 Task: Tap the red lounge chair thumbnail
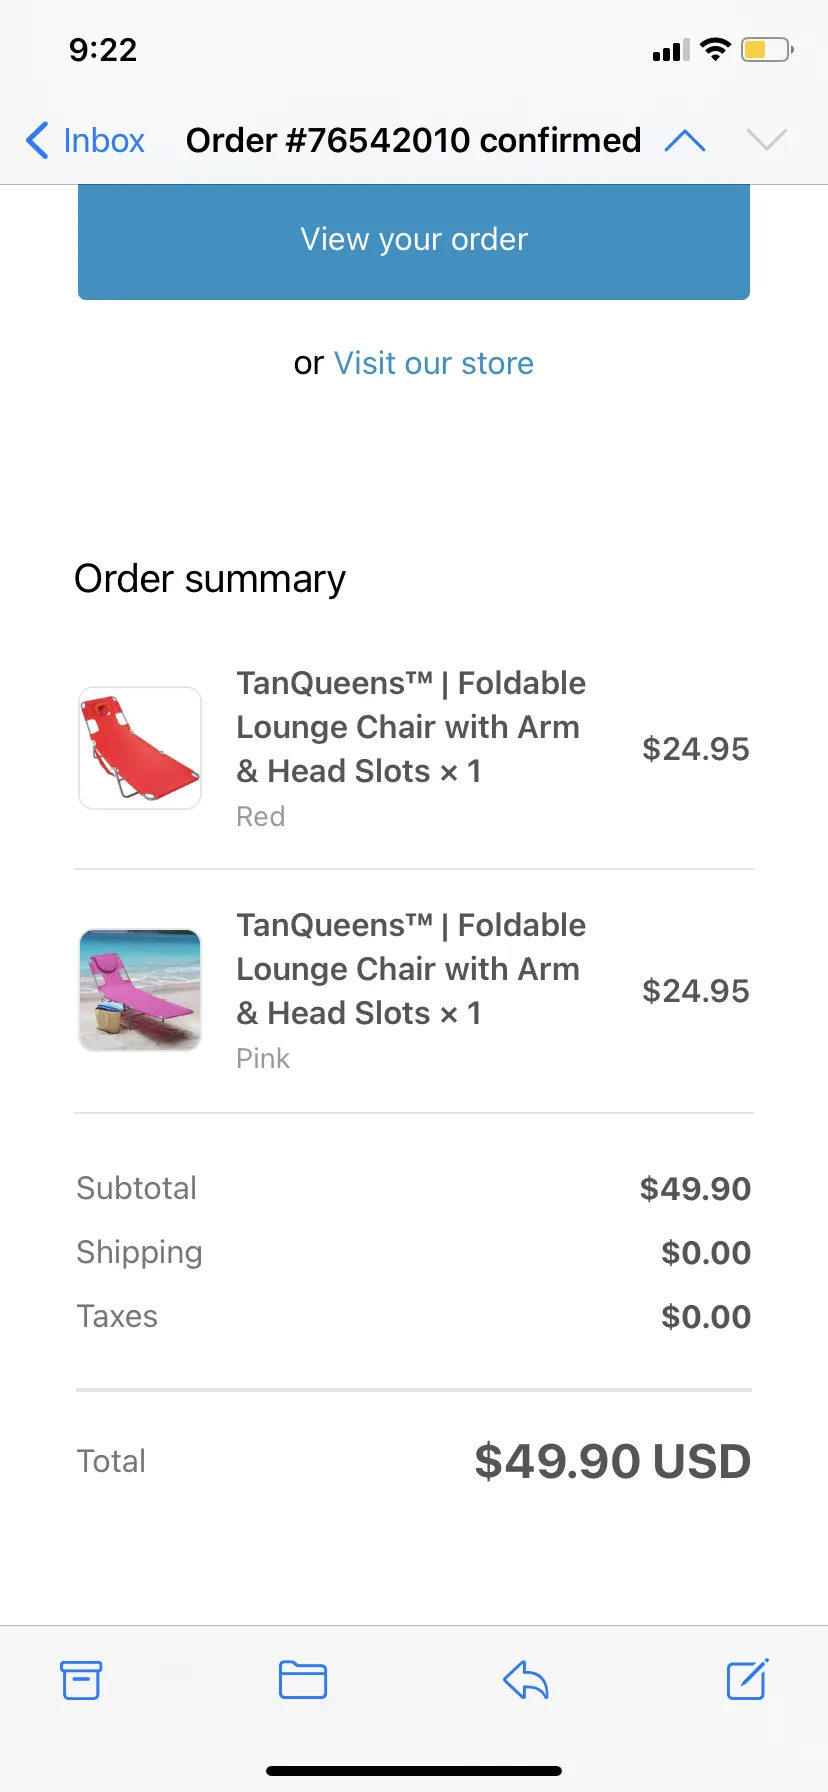tap(140, 748)
